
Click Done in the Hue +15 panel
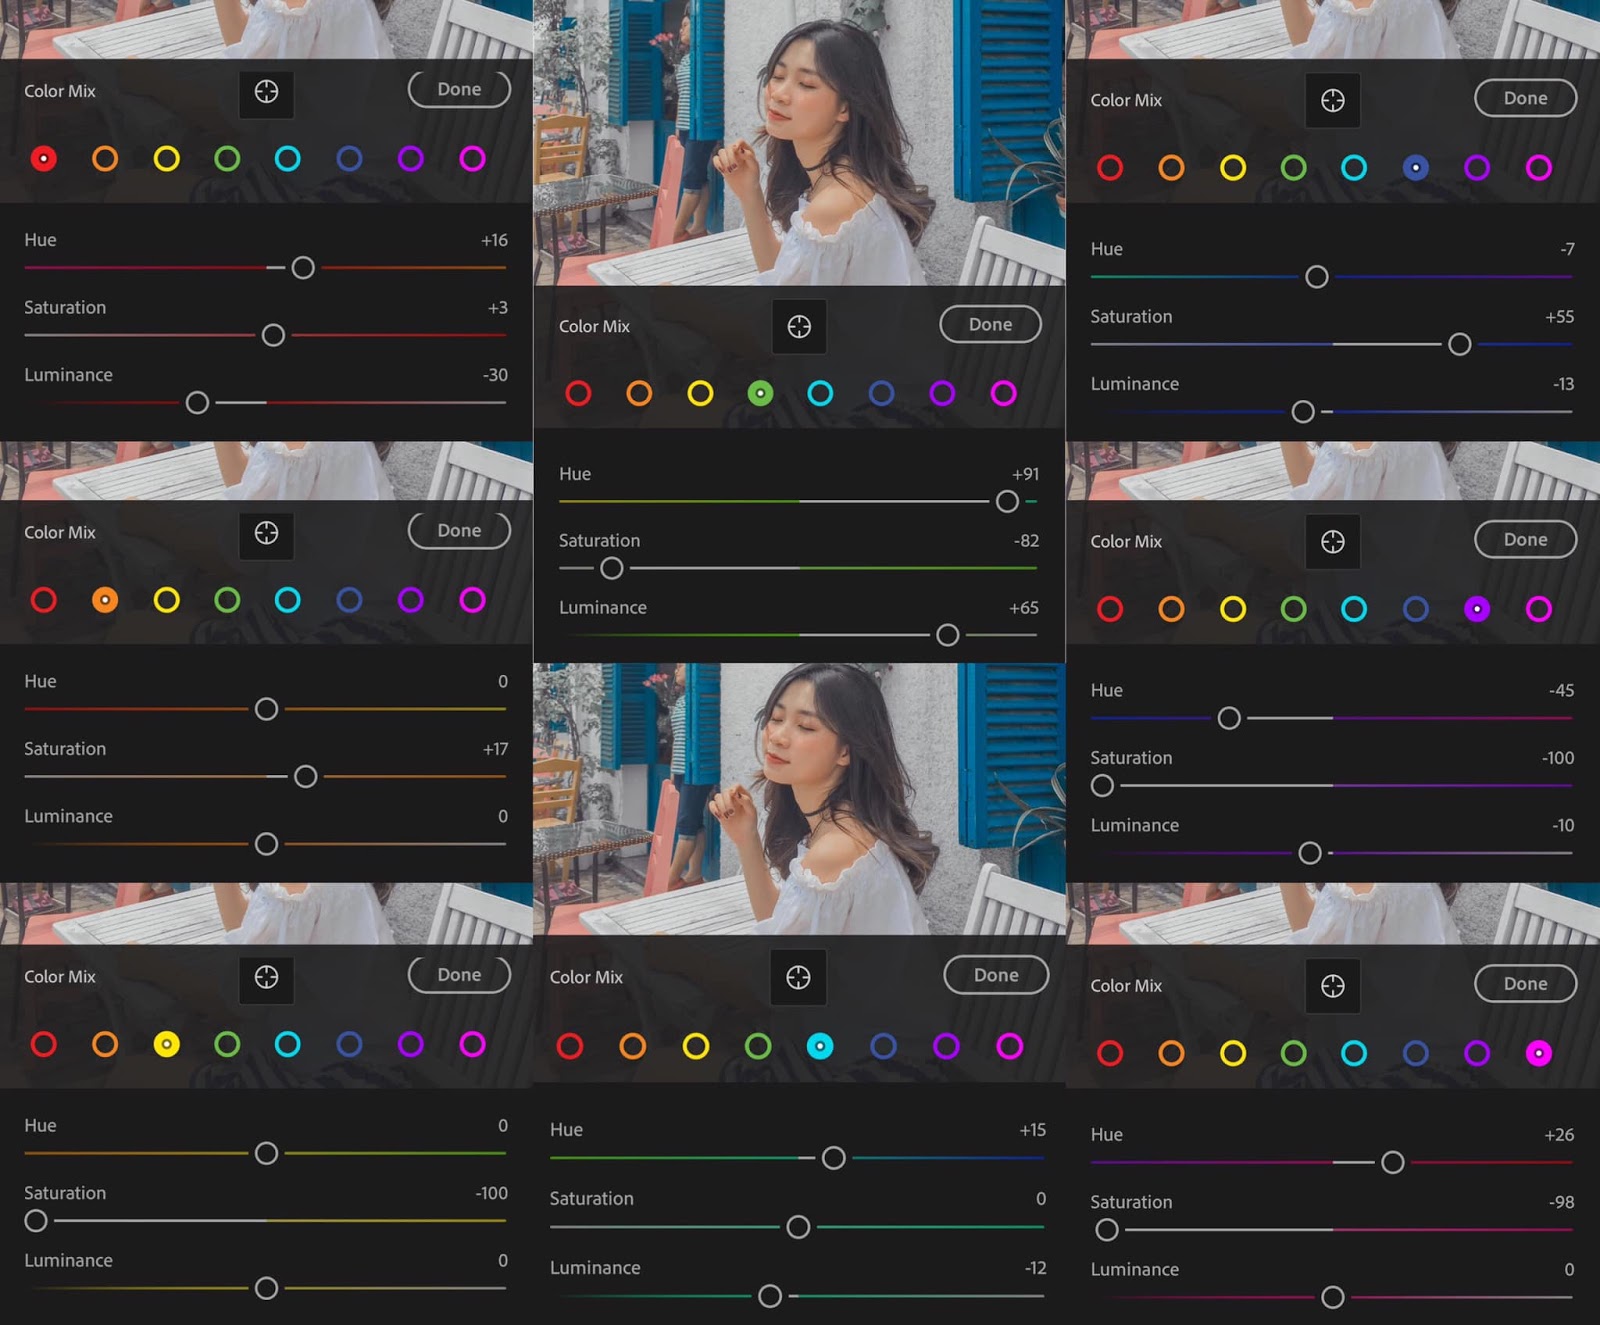996,975
